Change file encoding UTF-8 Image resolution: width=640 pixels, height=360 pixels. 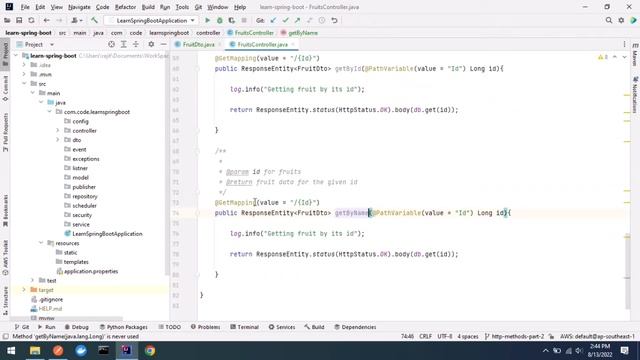(x=444, y=336)
